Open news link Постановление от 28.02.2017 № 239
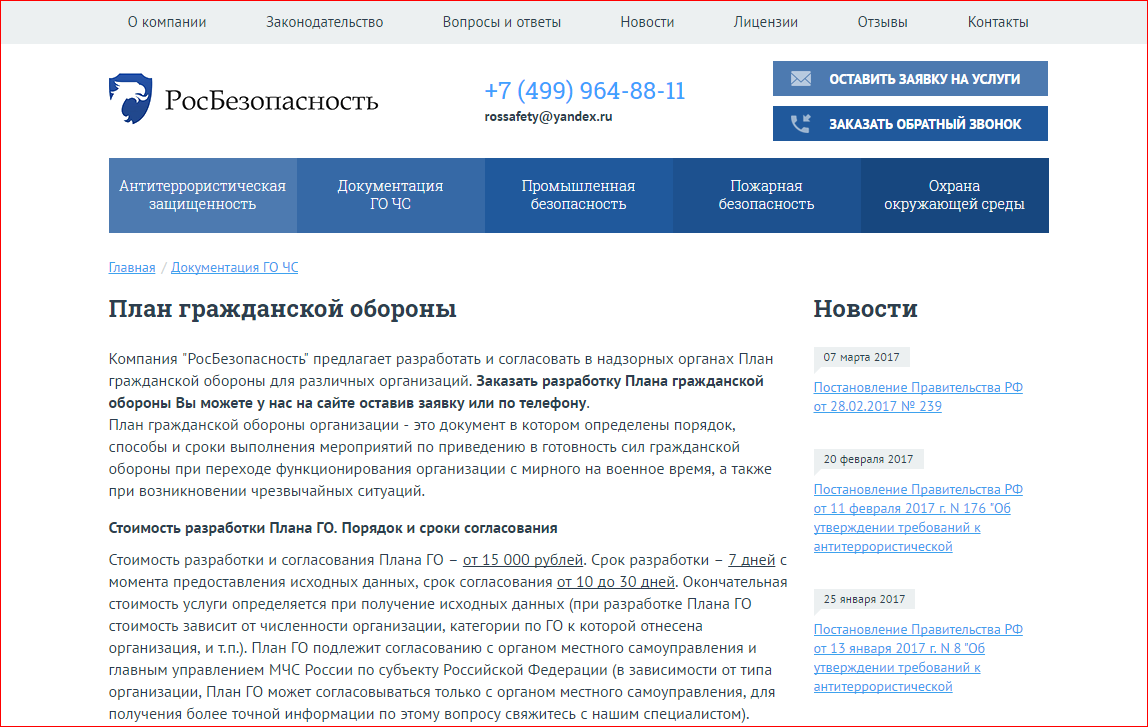Image resolution: width=1148 pixels, height=727 pixels. (x=917, y=397)
